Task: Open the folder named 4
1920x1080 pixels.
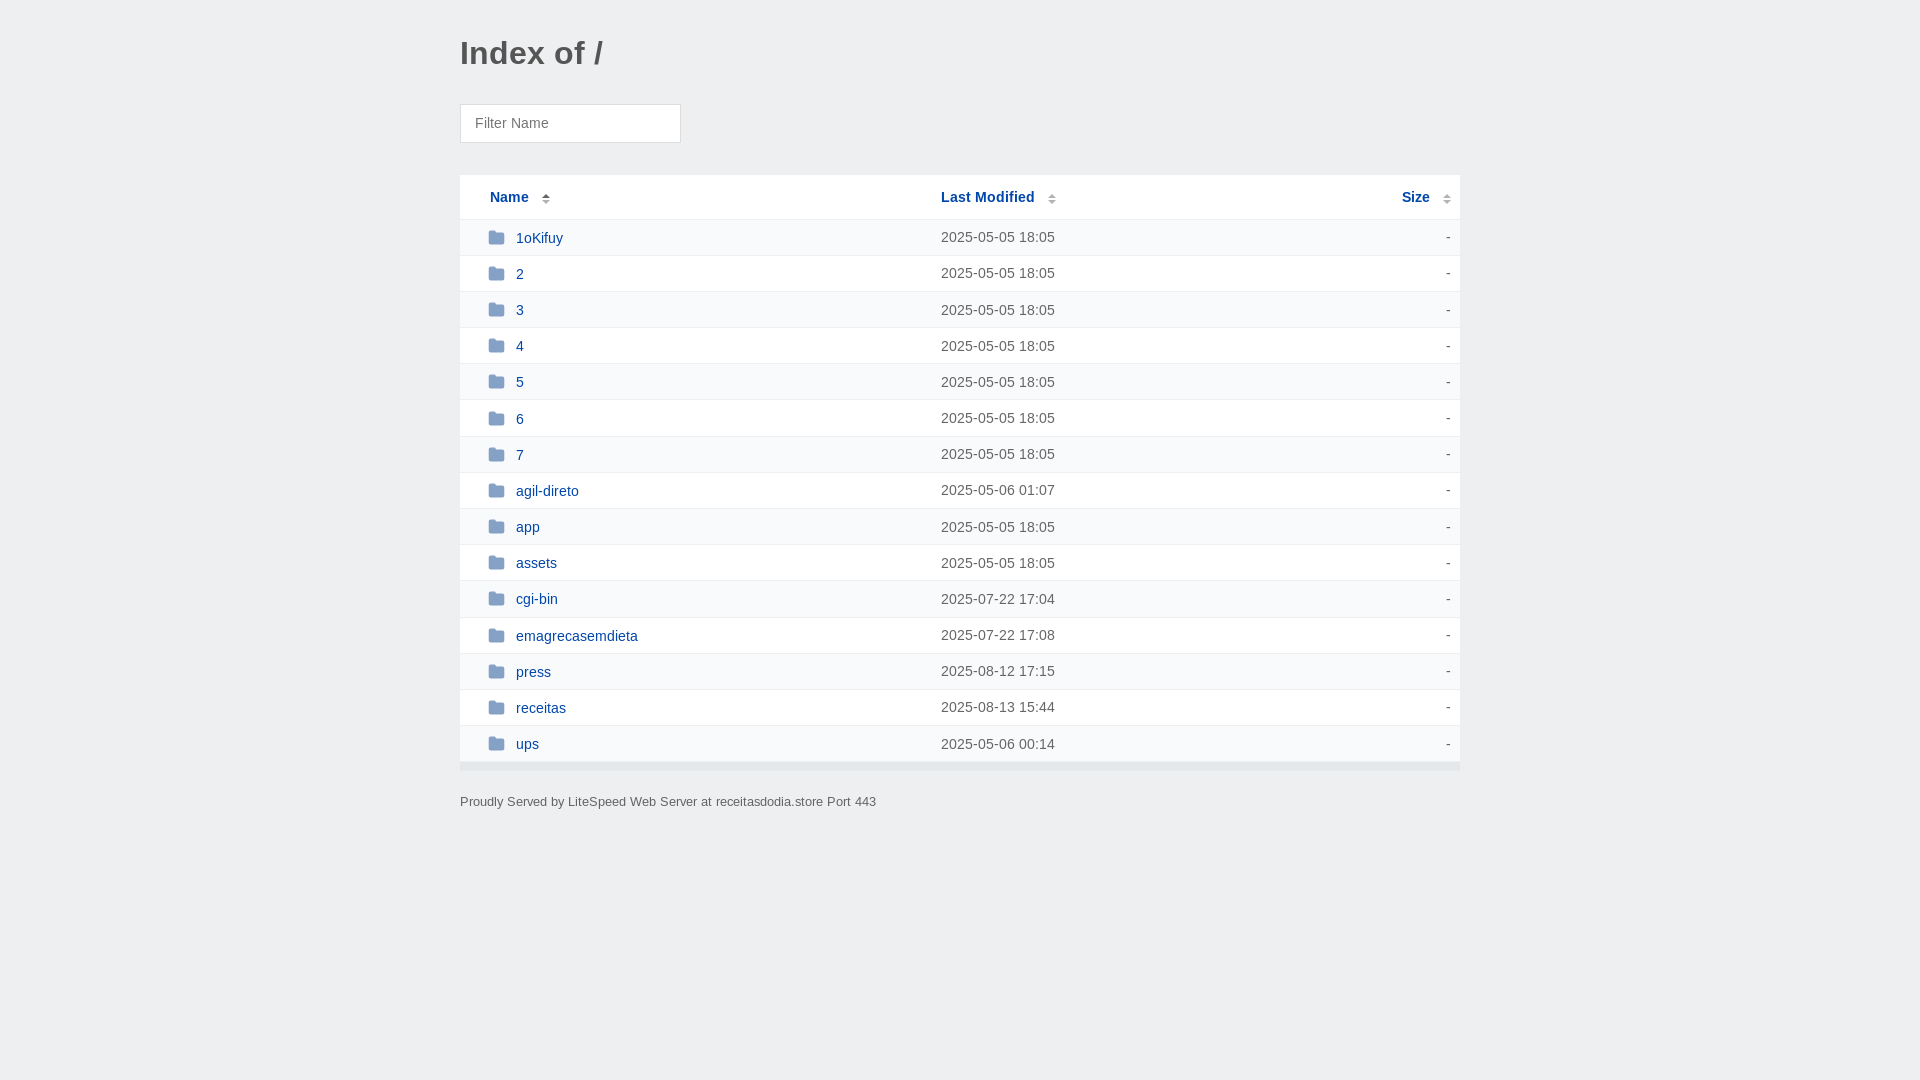Action: point(520,346)
